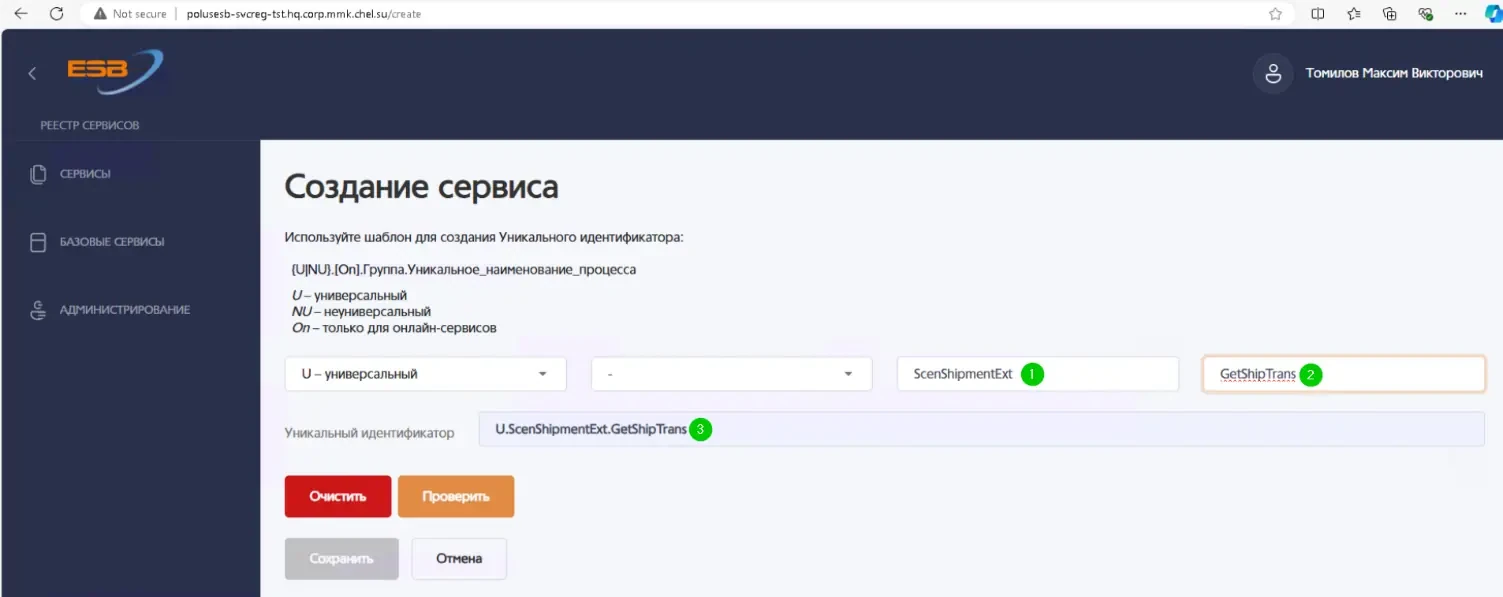Click the 'Используйте шаблон' instruction text

click(484, 237)
